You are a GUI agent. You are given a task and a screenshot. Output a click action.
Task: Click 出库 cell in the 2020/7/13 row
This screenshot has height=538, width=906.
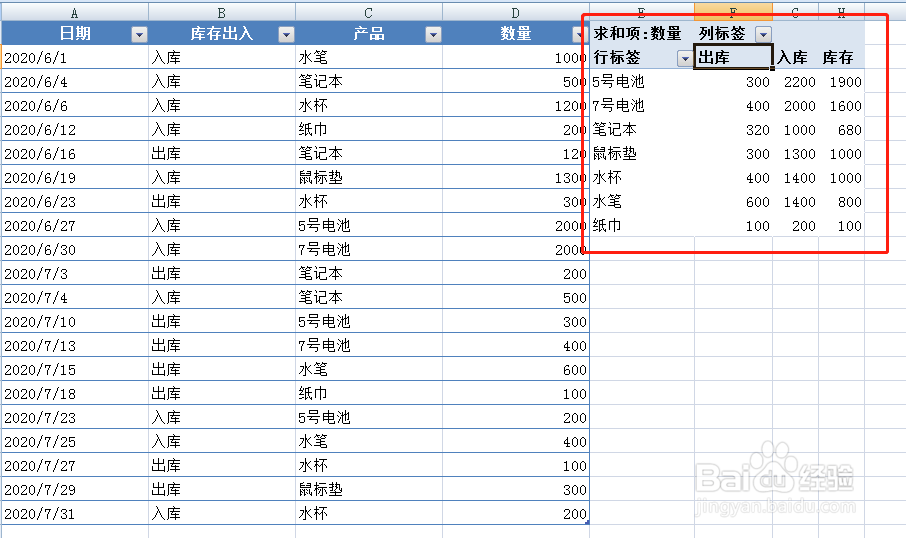pos(222,346)
